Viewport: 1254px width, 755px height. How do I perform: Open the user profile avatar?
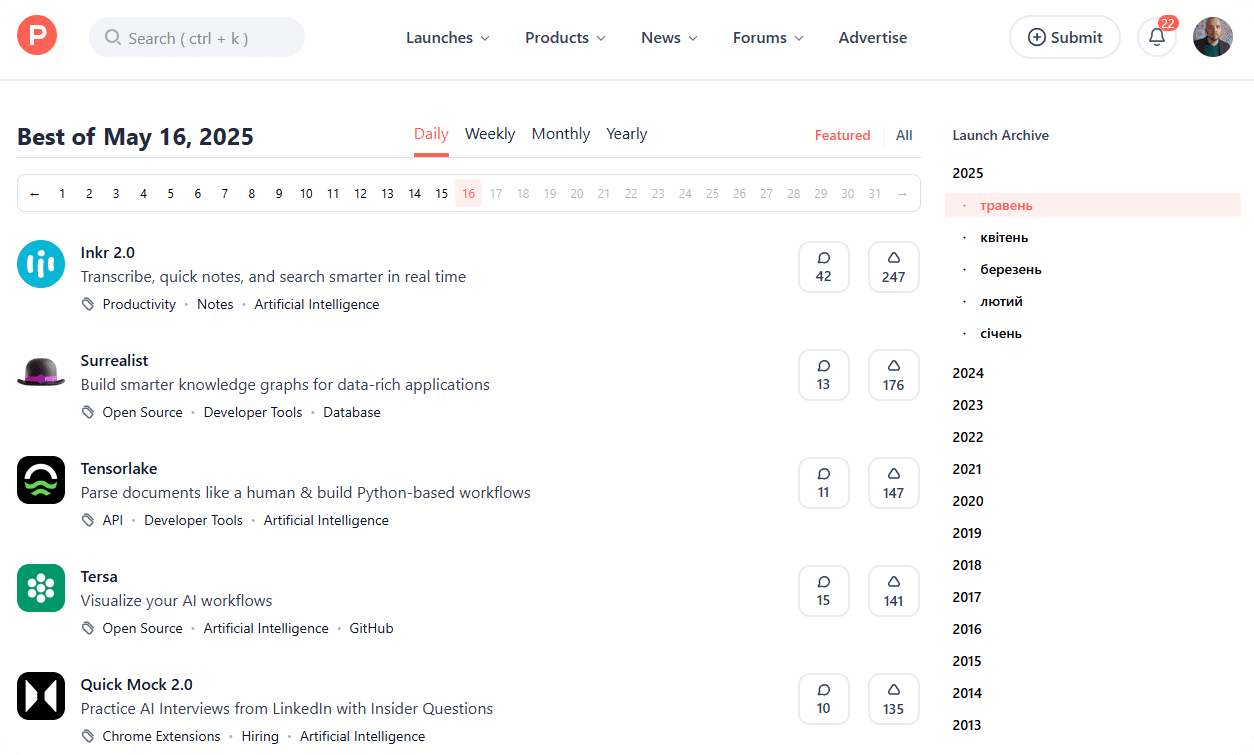1212,37
